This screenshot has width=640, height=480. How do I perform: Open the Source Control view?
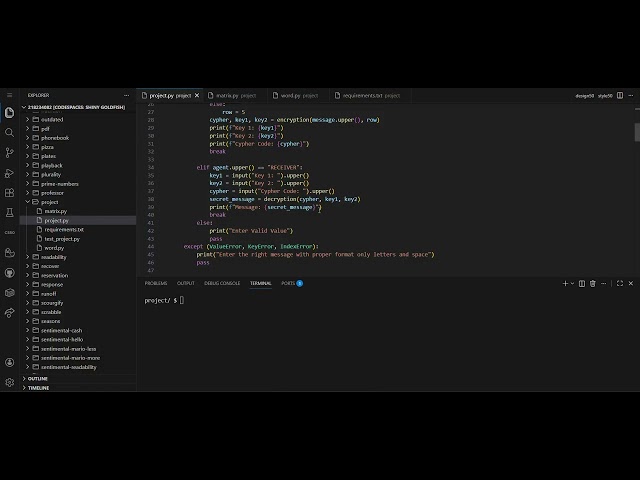(x=9, y=153)
